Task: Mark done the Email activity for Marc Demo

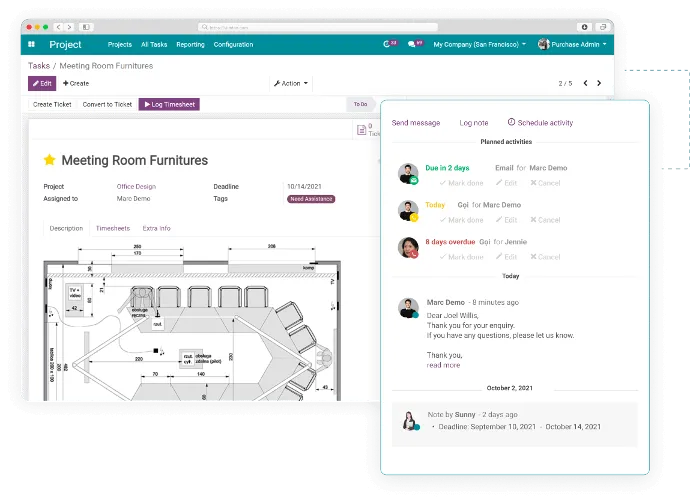Action: pos(462,183)
